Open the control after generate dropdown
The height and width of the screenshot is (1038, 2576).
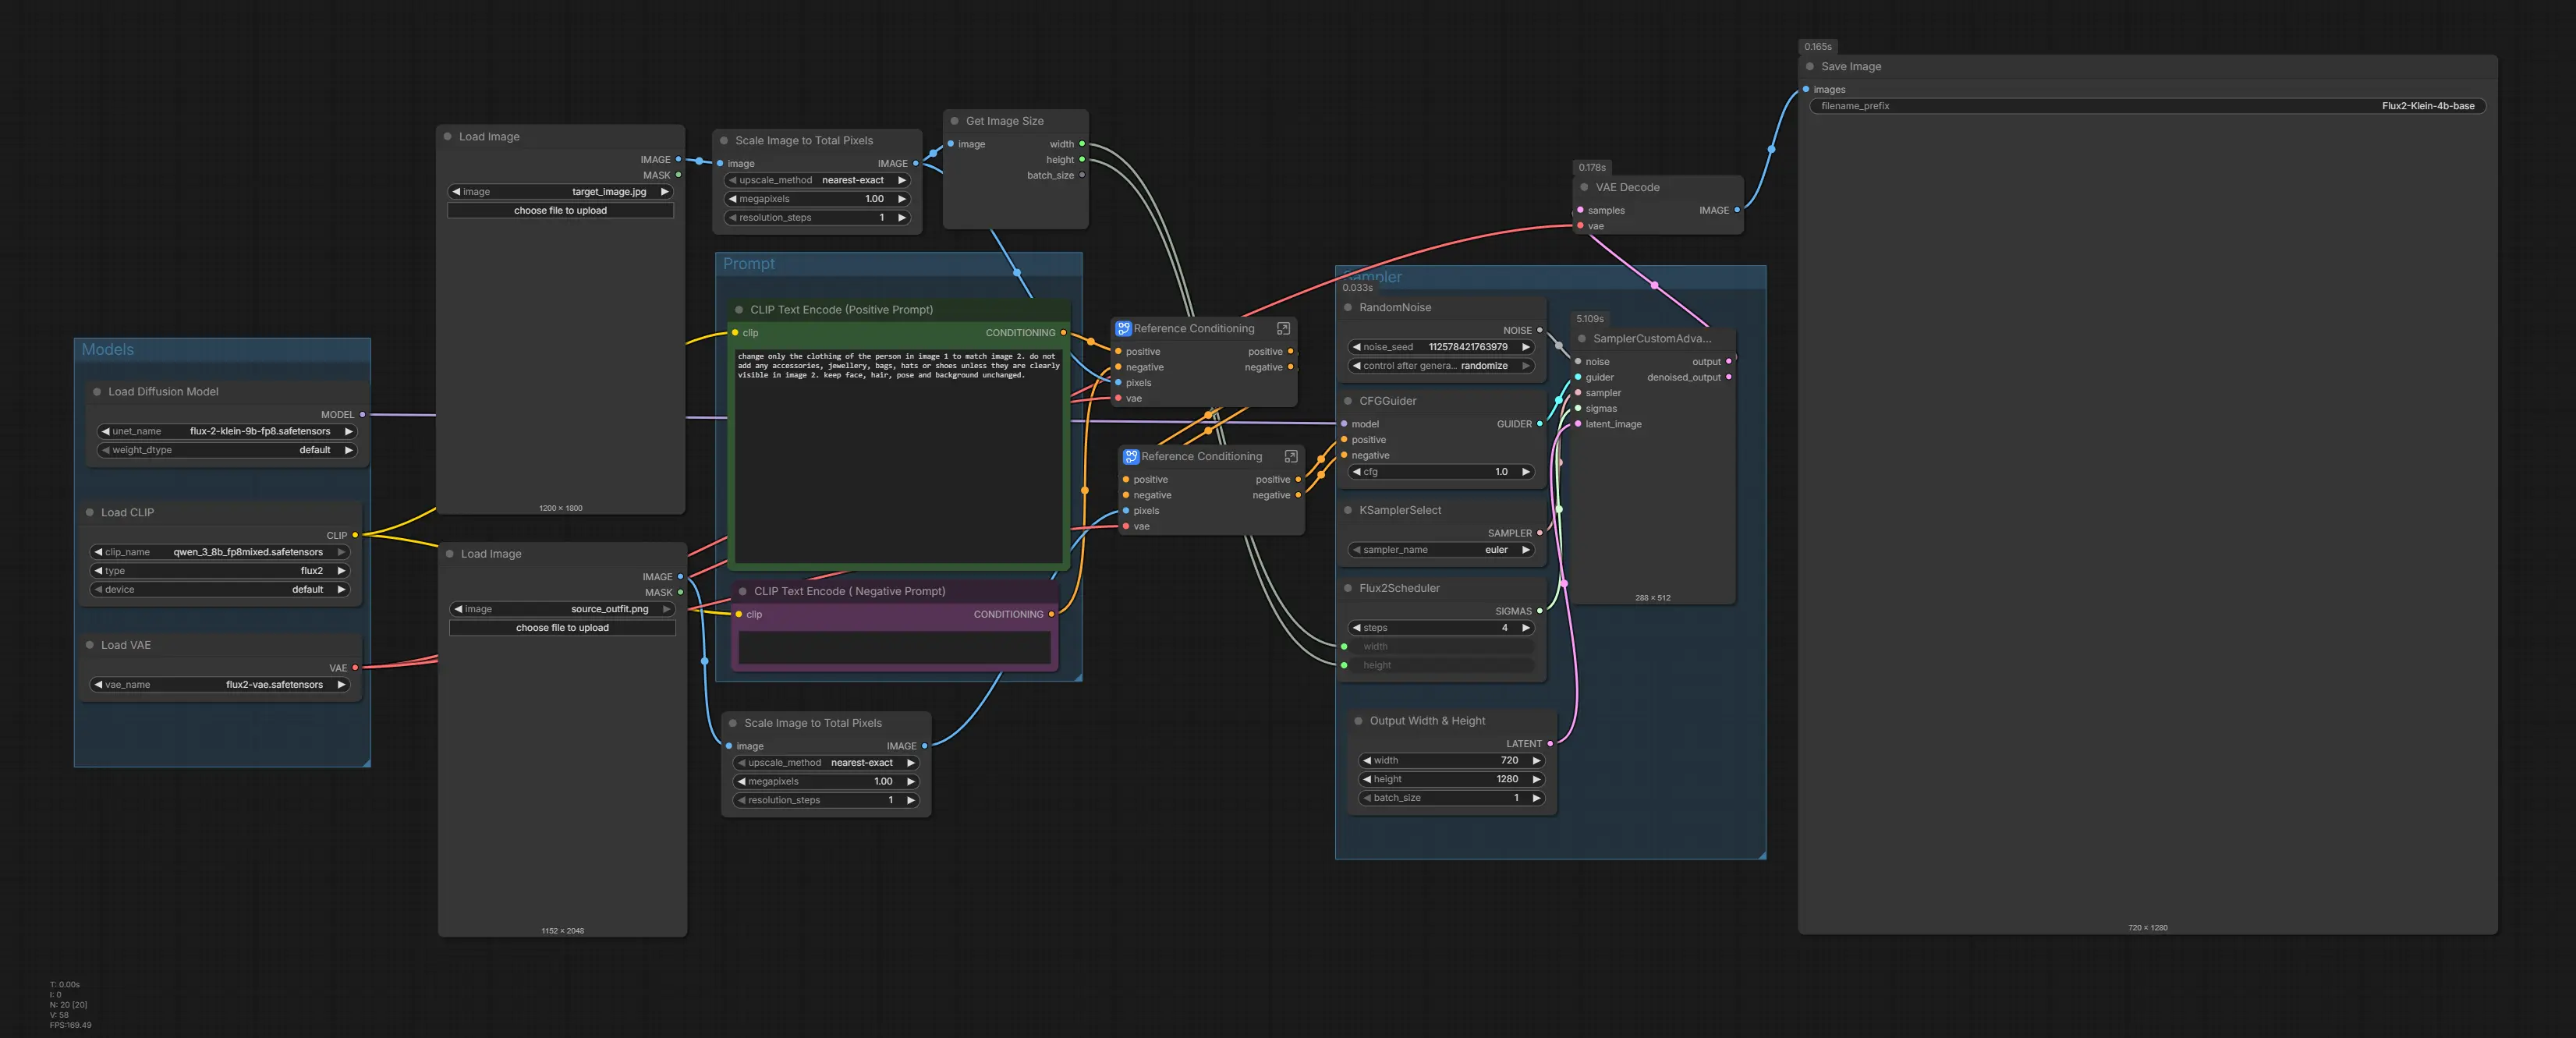pyautogui.click(x=1441, y=366)
